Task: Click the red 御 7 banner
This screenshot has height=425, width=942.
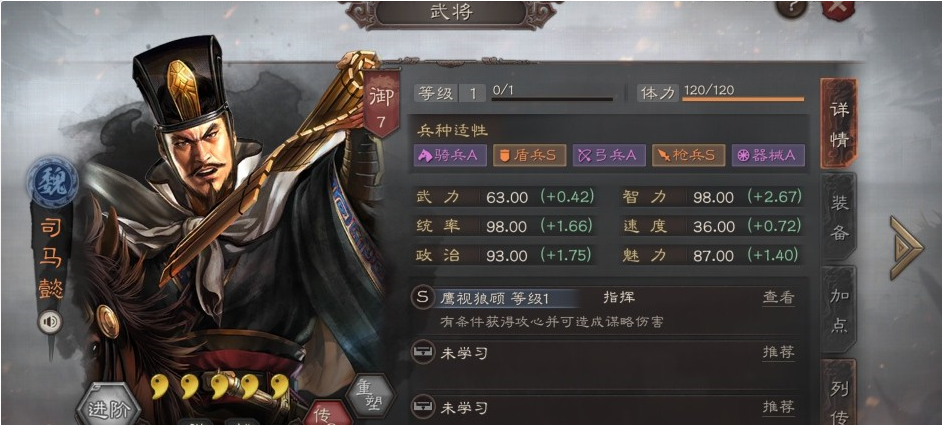Action: pyautogui.click(x=381, y=103)
